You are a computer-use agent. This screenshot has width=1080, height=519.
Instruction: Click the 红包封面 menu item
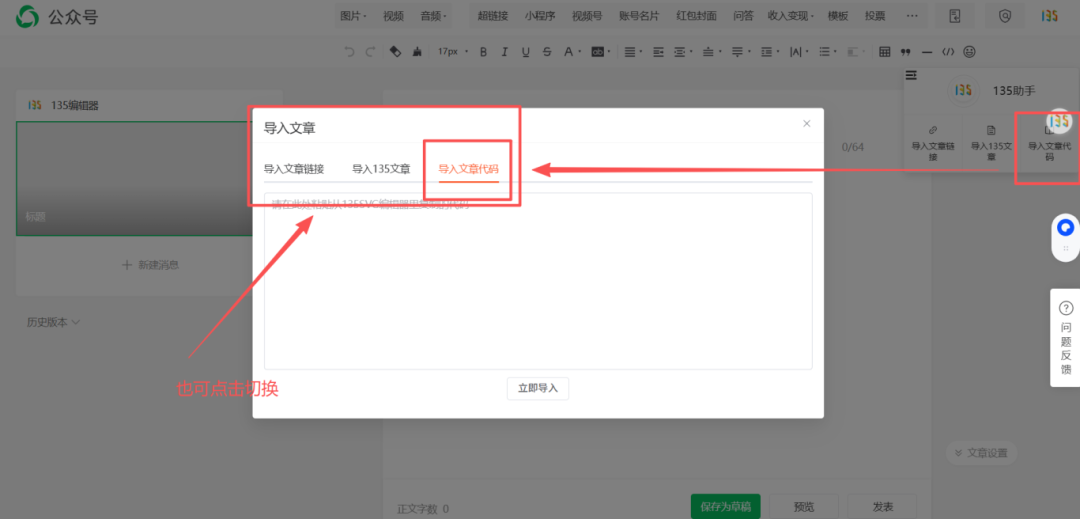pyautogui.click(x=696, y=16)
